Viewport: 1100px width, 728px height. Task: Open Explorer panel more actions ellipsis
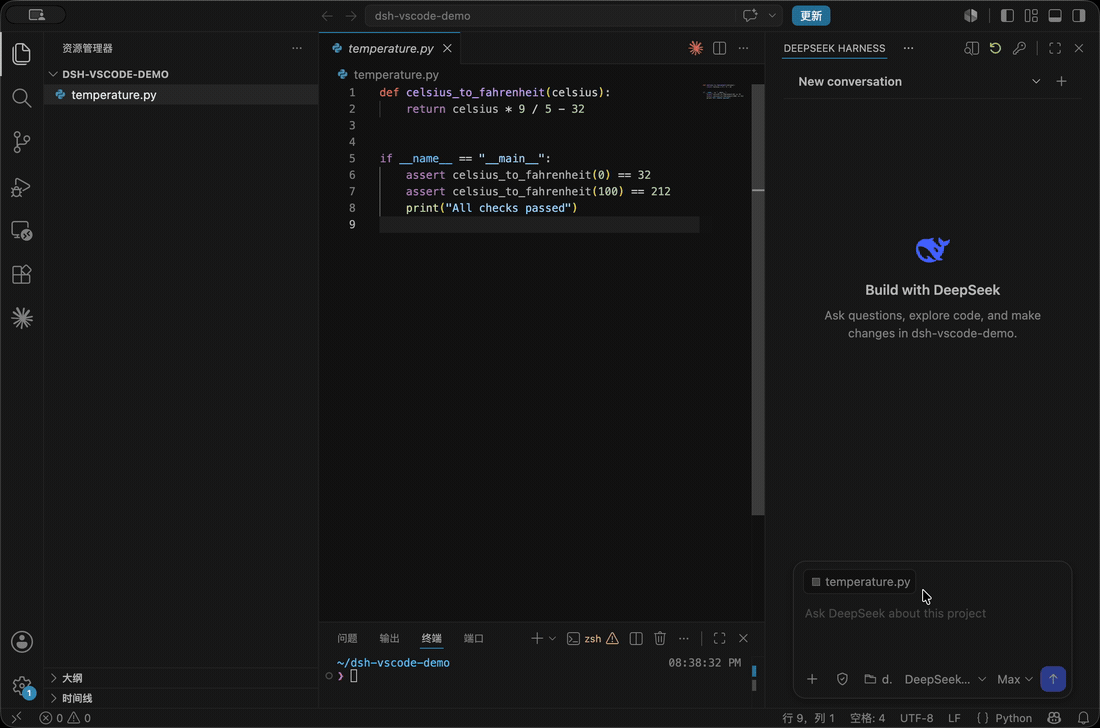tap(297, 48)
